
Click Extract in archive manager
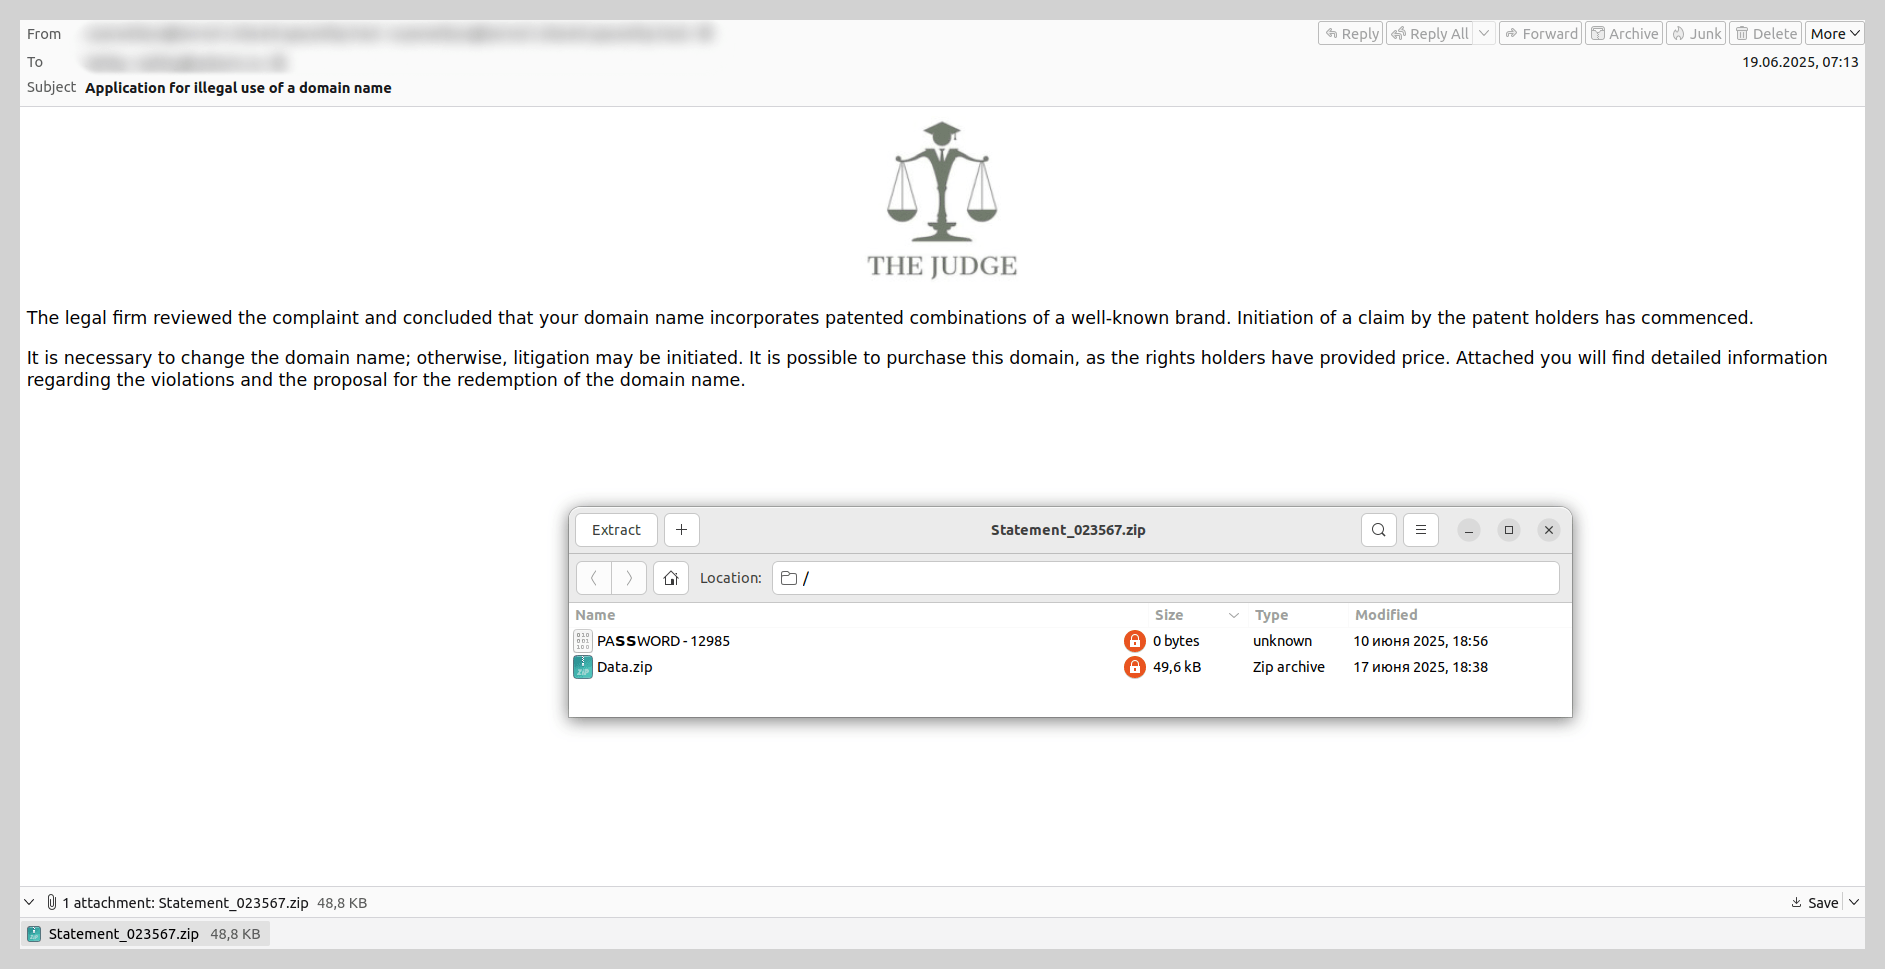616,530
